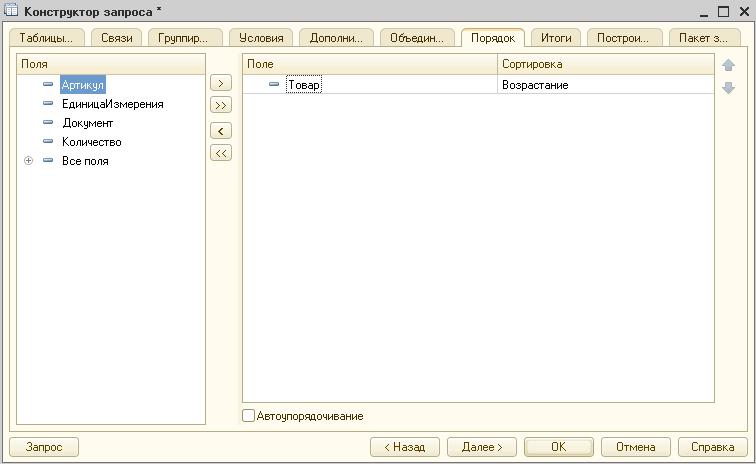Click the Запрос button
756x464 pixels.
click(x=44, y=447)
